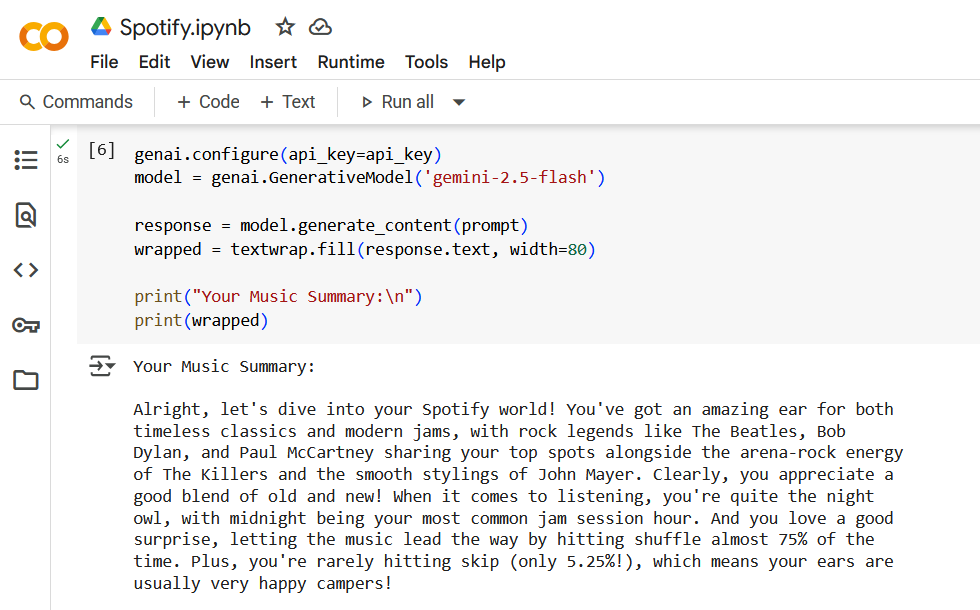Click the model.generate_content(prompt) line
This screenshot has height=610, width=980.
pos(331,226)
